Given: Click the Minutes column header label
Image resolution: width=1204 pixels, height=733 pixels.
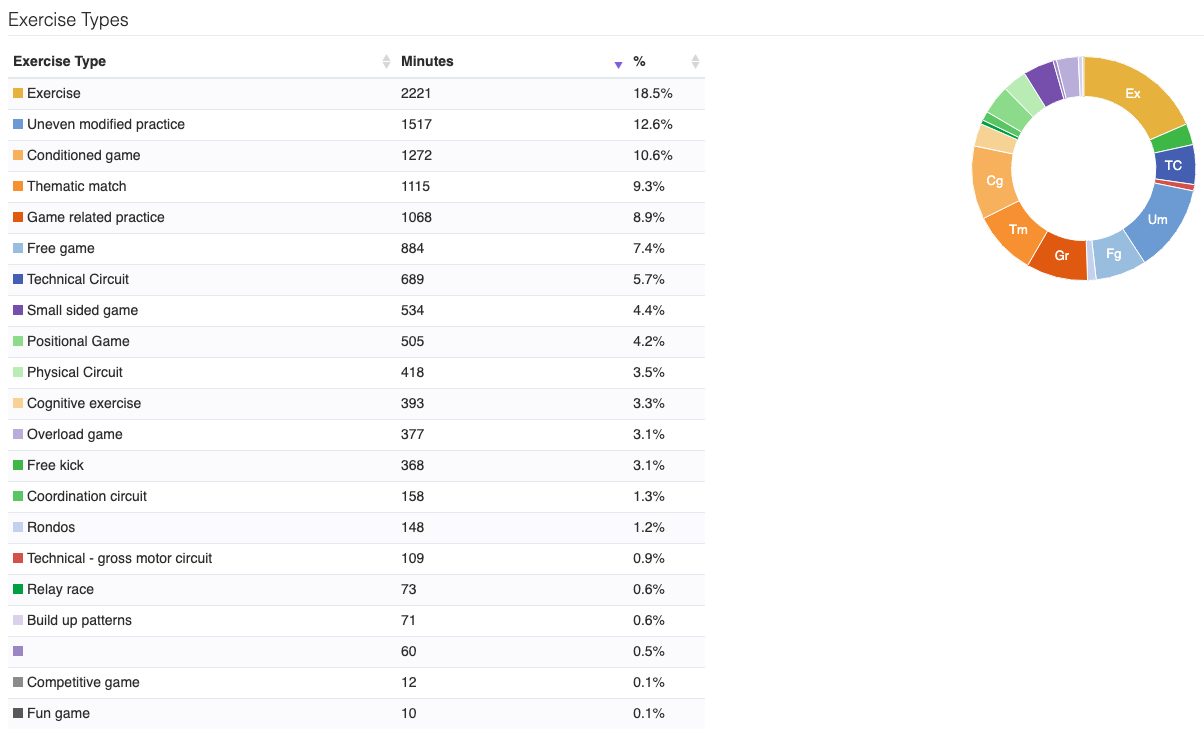Looking at the screenshot, I should tap(427, 61).
